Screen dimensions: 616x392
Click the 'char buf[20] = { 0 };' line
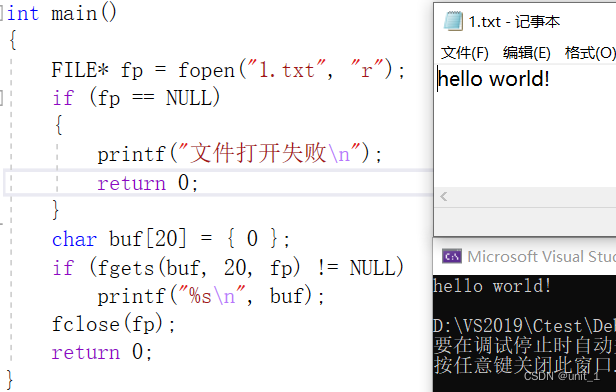pos(171,239)
